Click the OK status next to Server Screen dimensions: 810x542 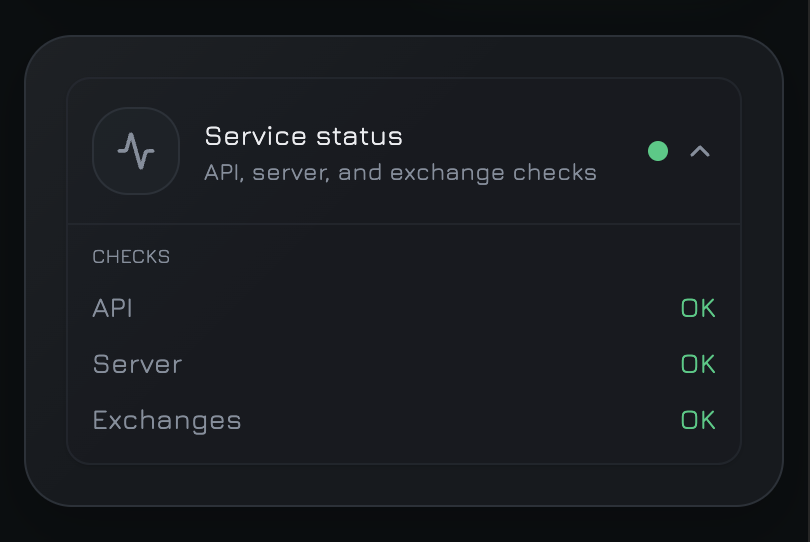point(698,364)
